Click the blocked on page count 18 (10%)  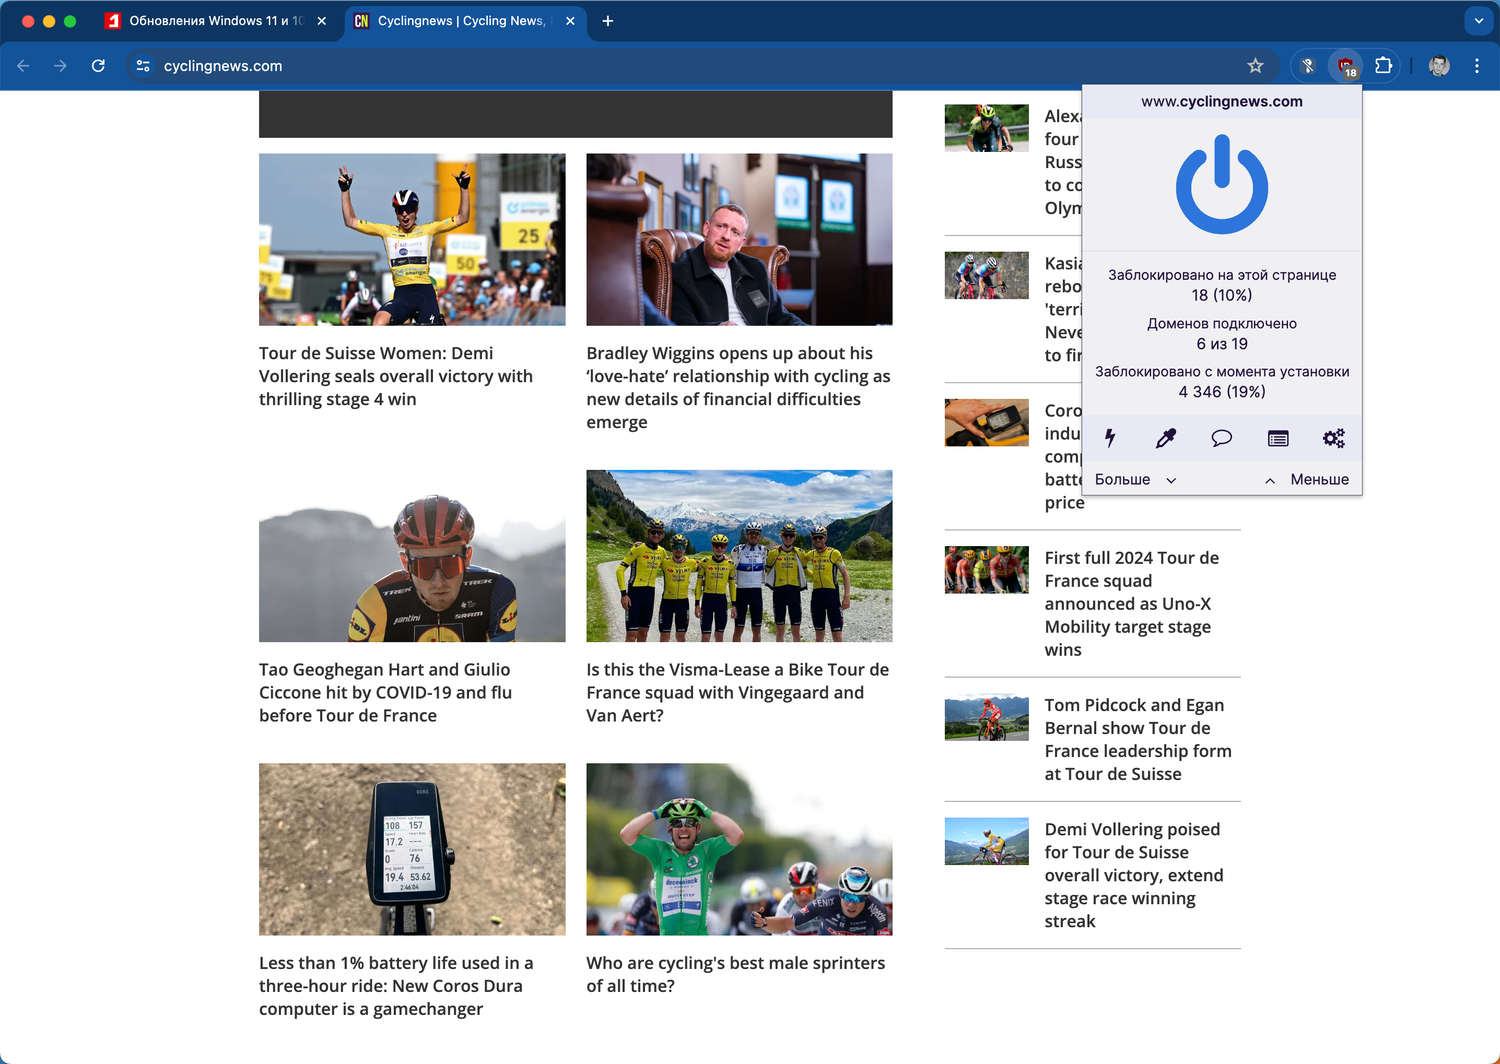point(1222,296)
